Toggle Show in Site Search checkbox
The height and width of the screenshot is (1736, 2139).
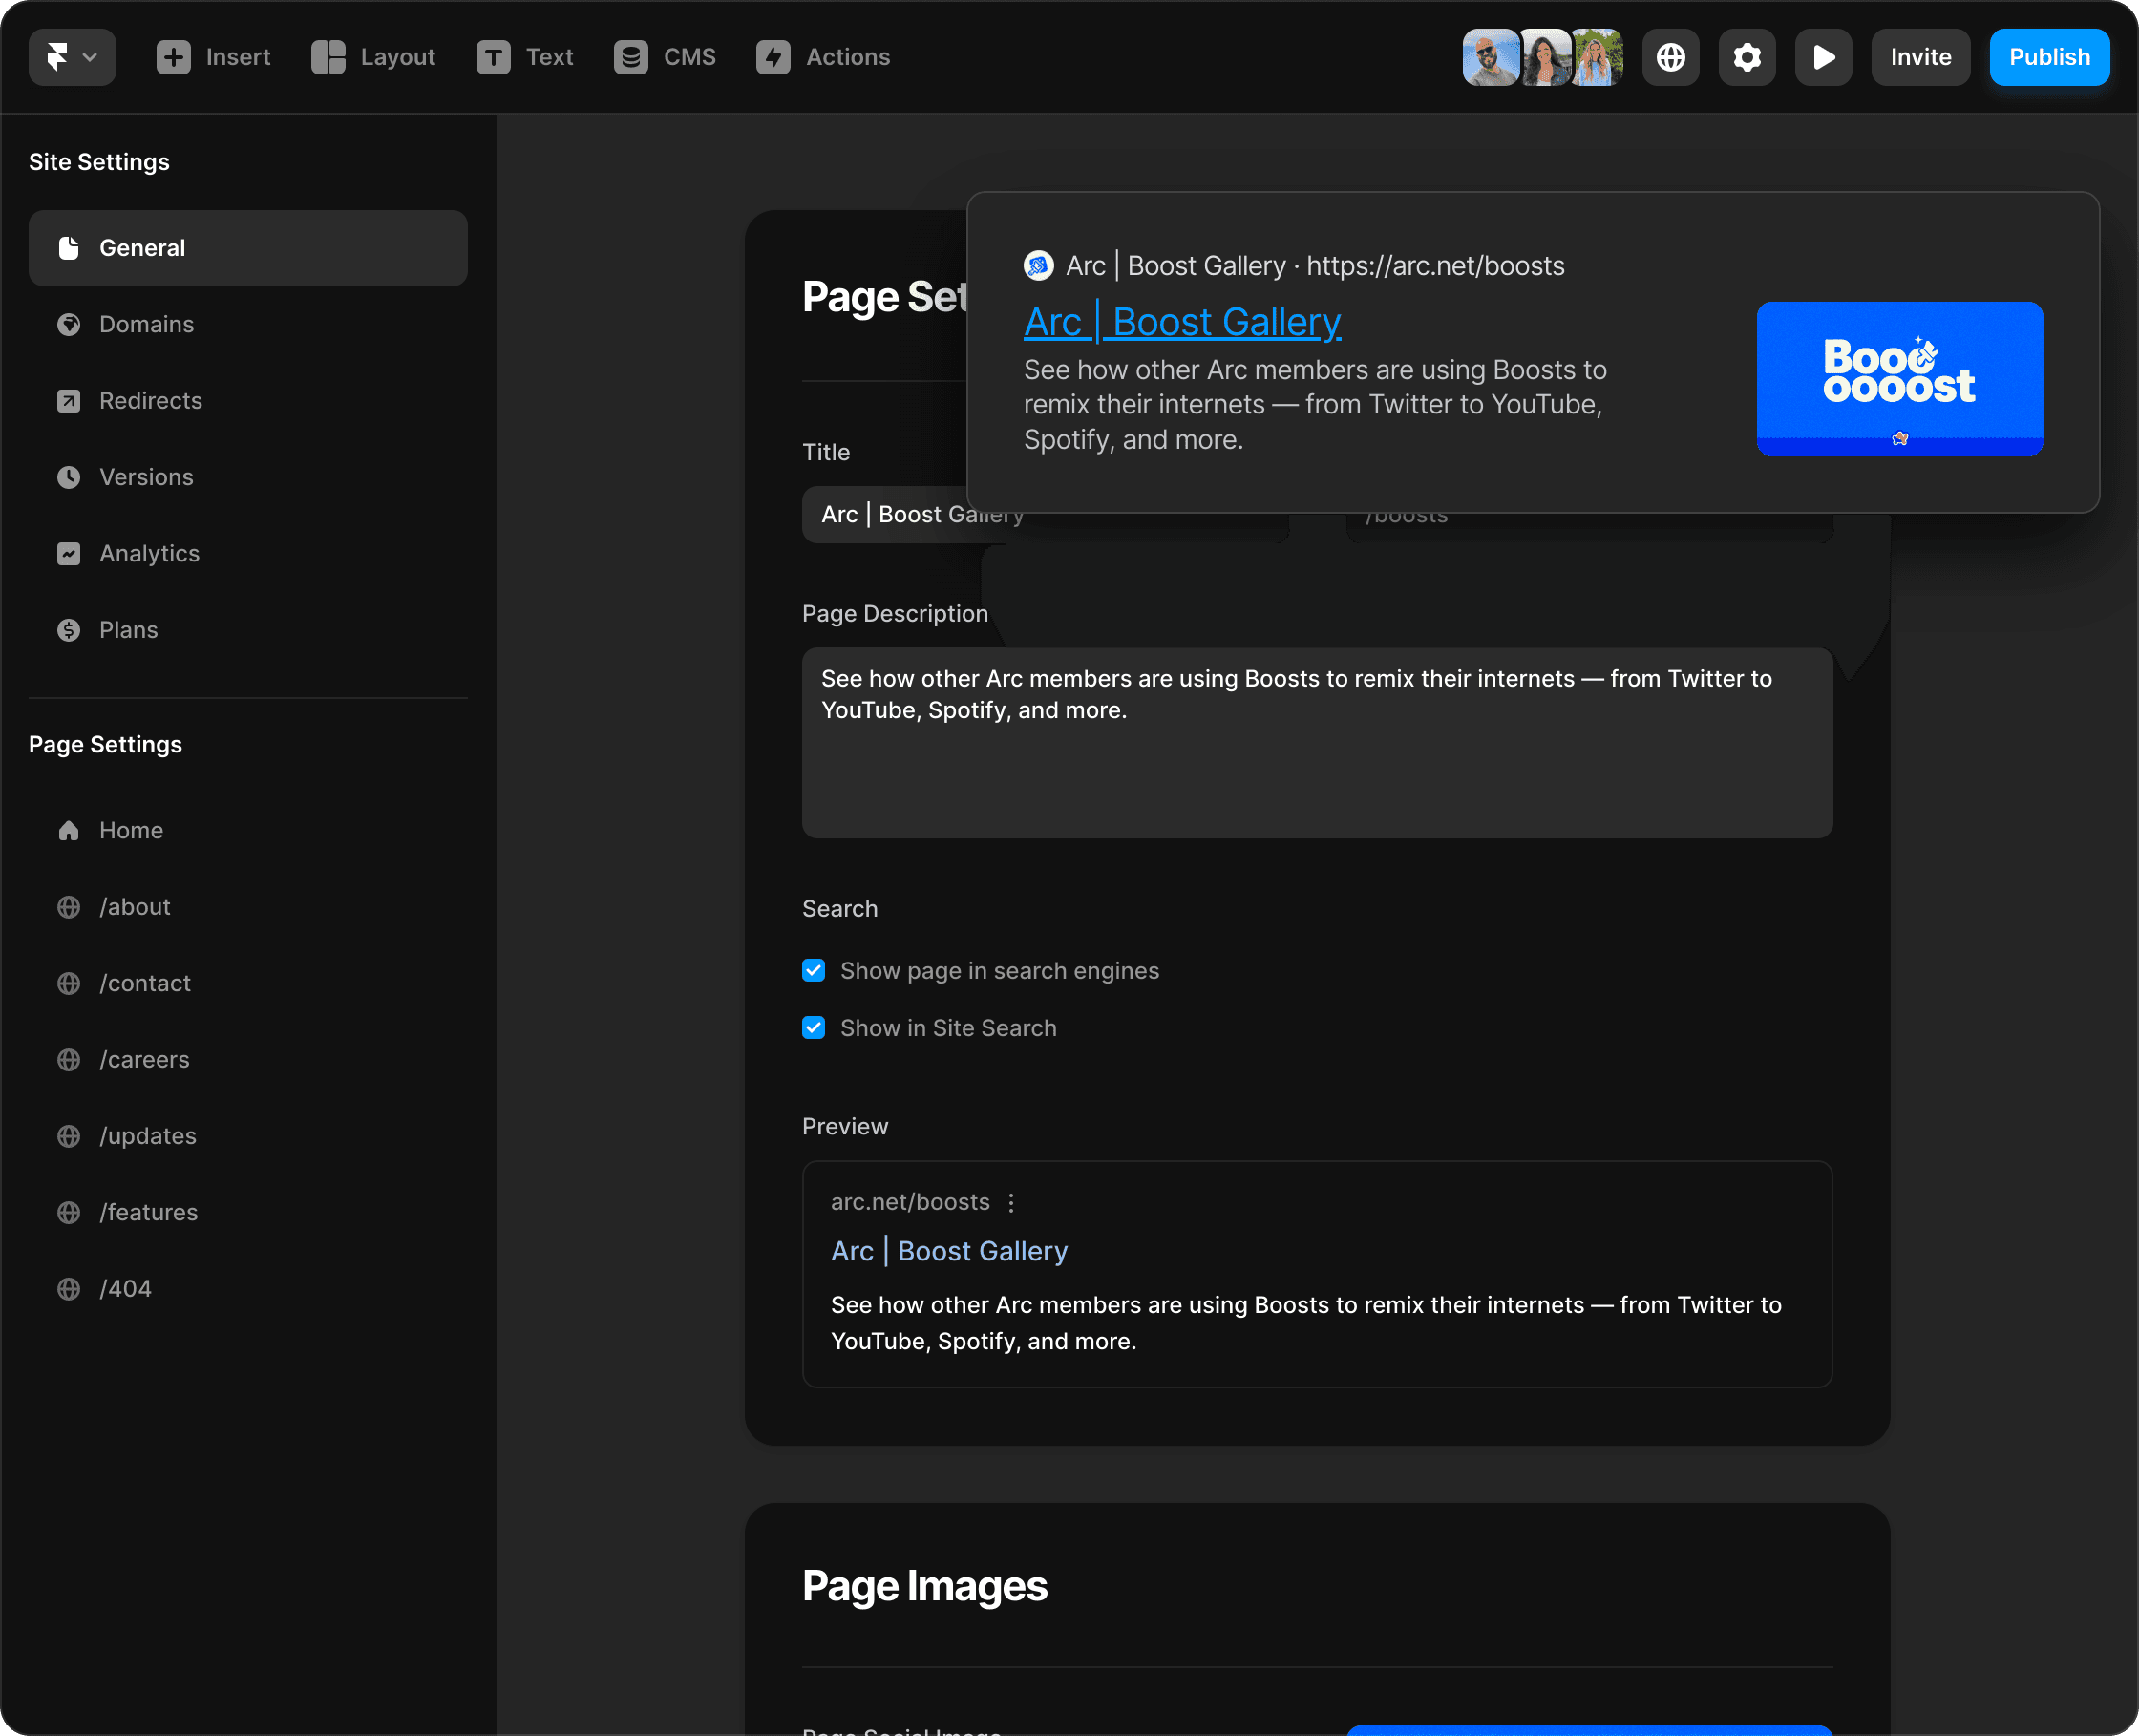[814, 1028]
